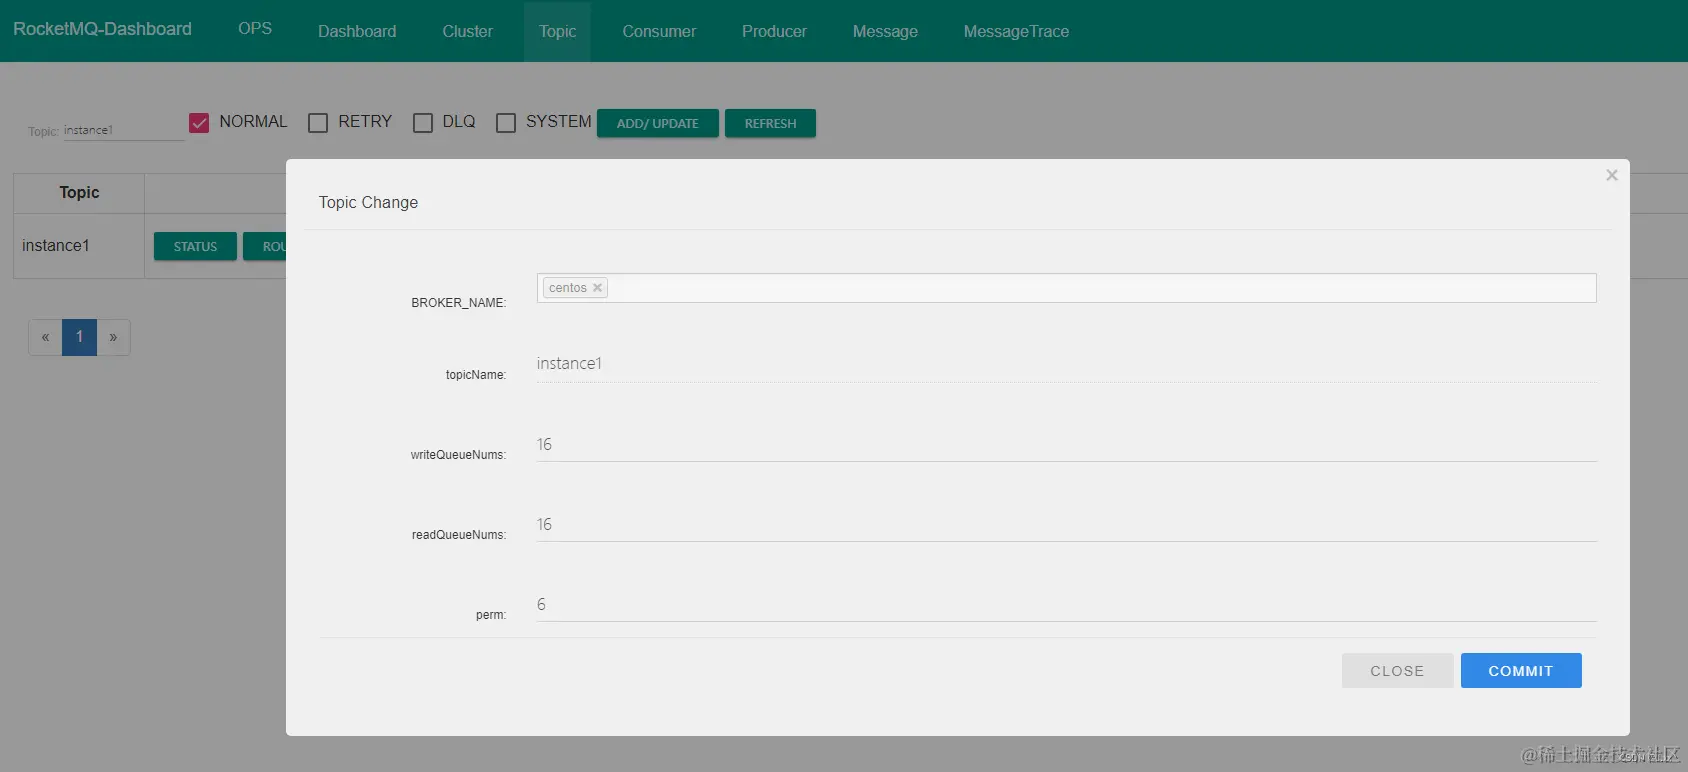The image size is (1688, 772).
Task: Focus the Topic filter input field
Action: 124,130
